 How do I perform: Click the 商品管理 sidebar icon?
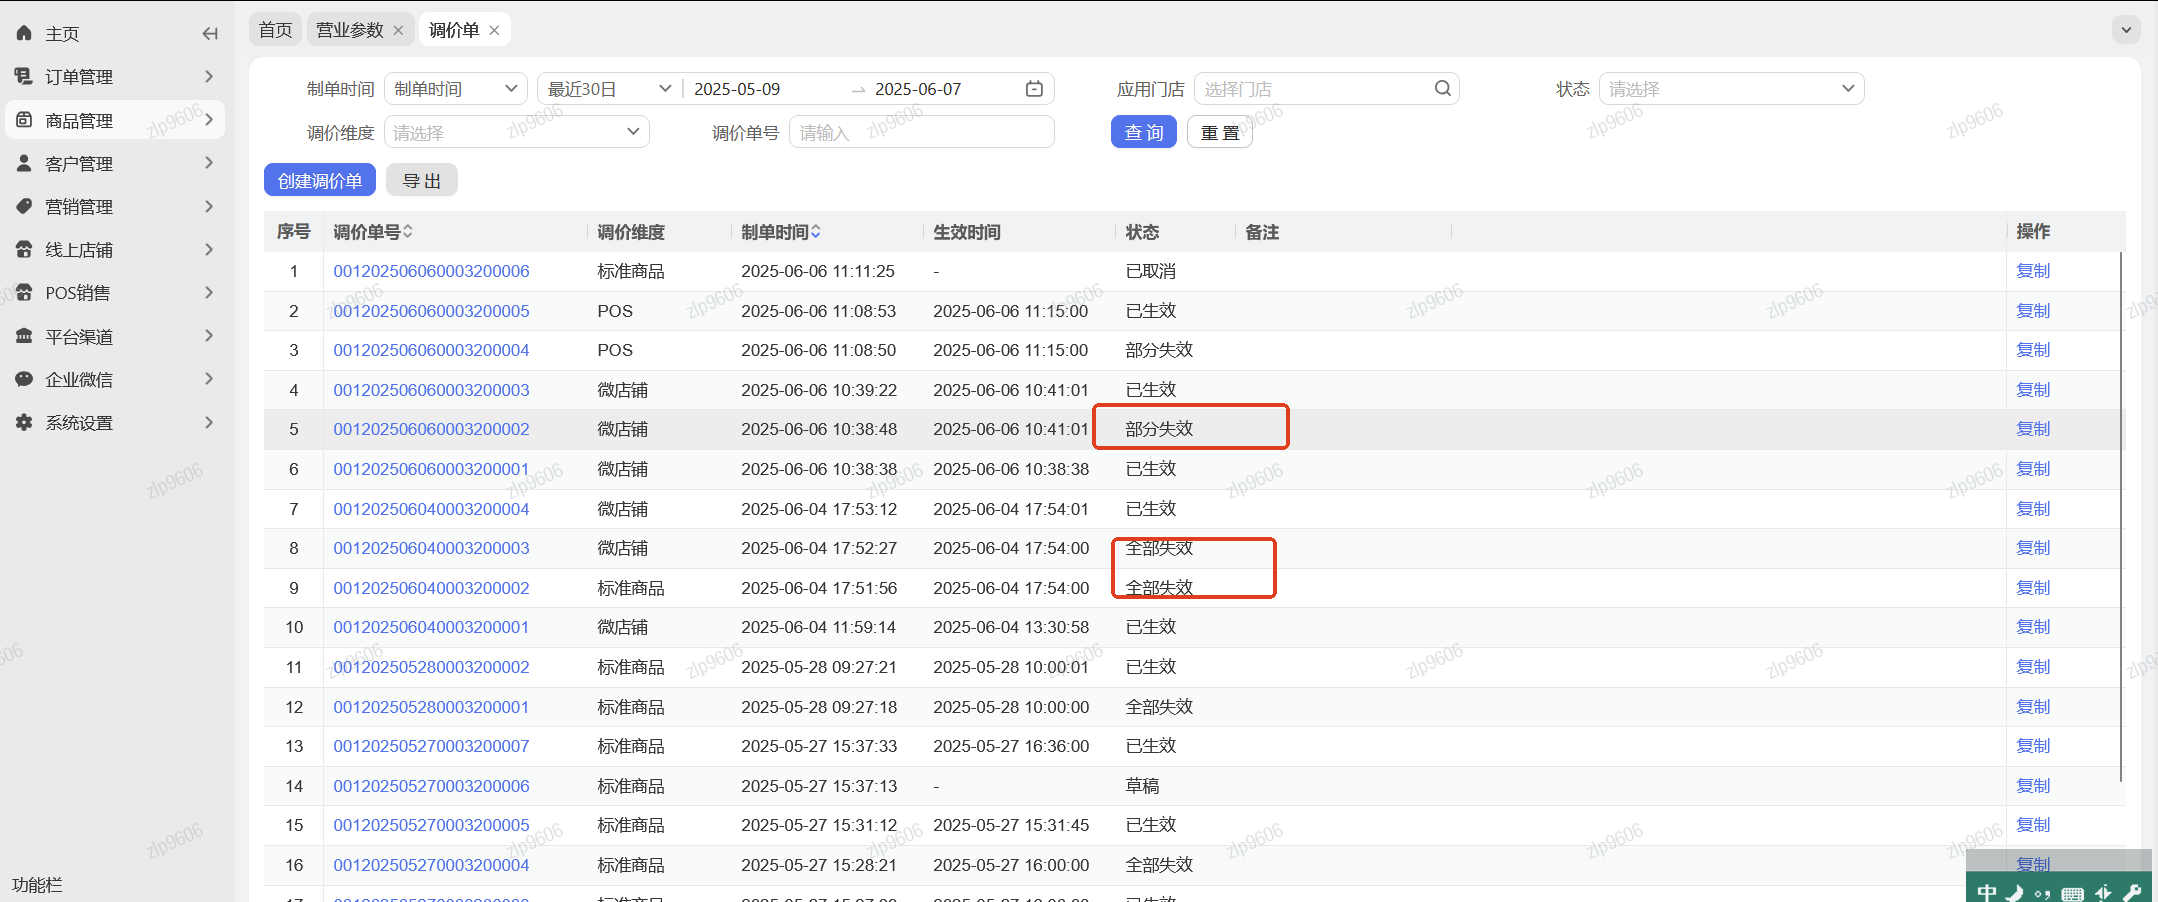pos(24,120)
